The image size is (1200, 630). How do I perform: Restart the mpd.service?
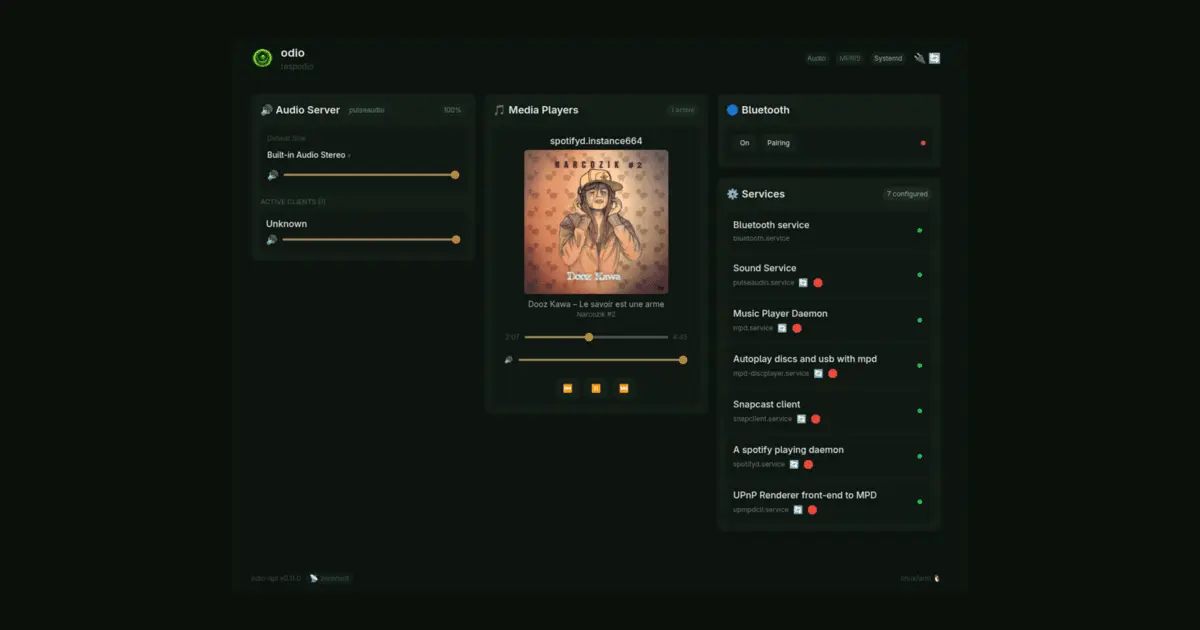coord(782,328)
